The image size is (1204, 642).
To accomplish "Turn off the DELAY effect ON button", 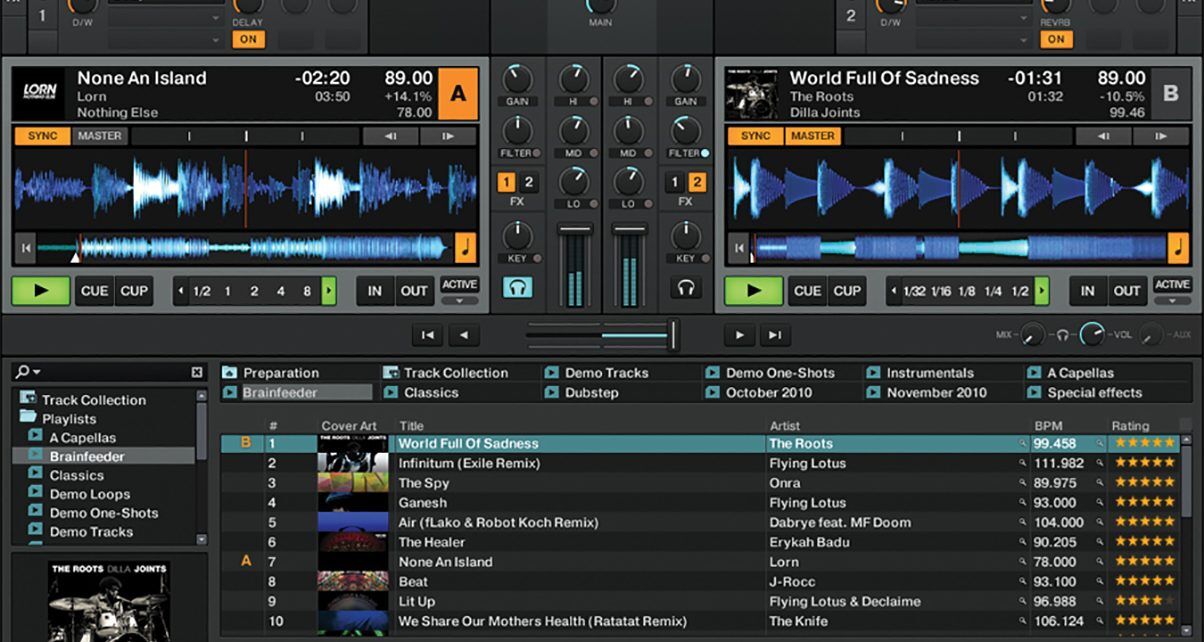I will pyautogui.click(x=248, y=40).
